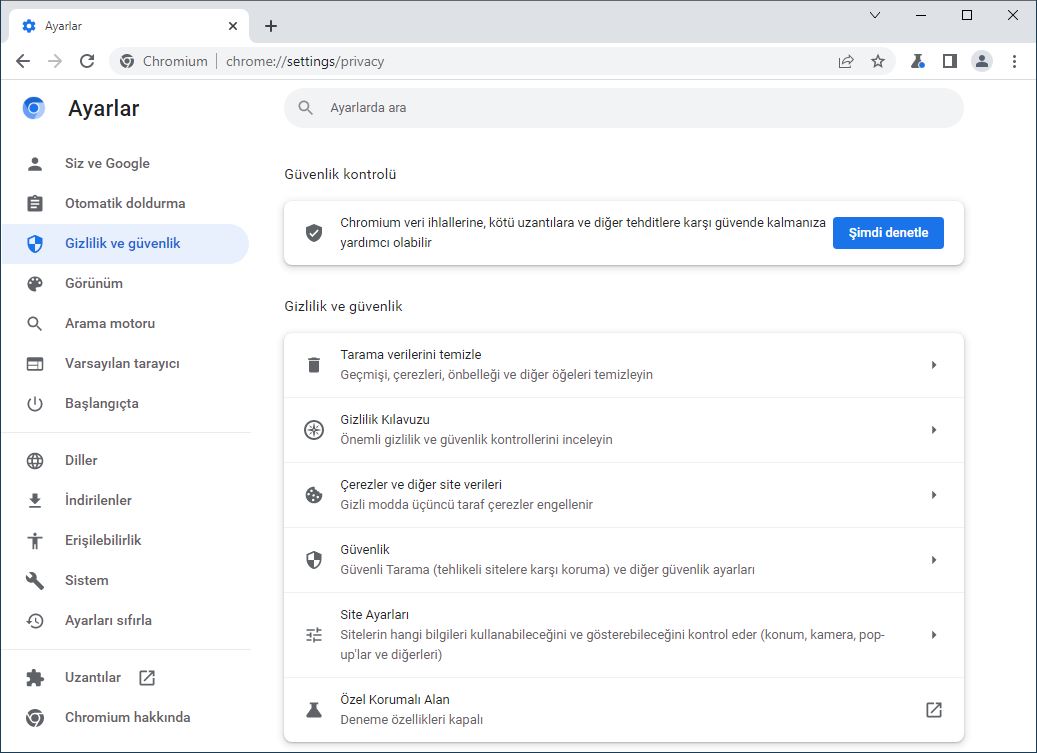
Task: Click the back navigation arrow
Action: pyautogui.click(x=23, y=61)
